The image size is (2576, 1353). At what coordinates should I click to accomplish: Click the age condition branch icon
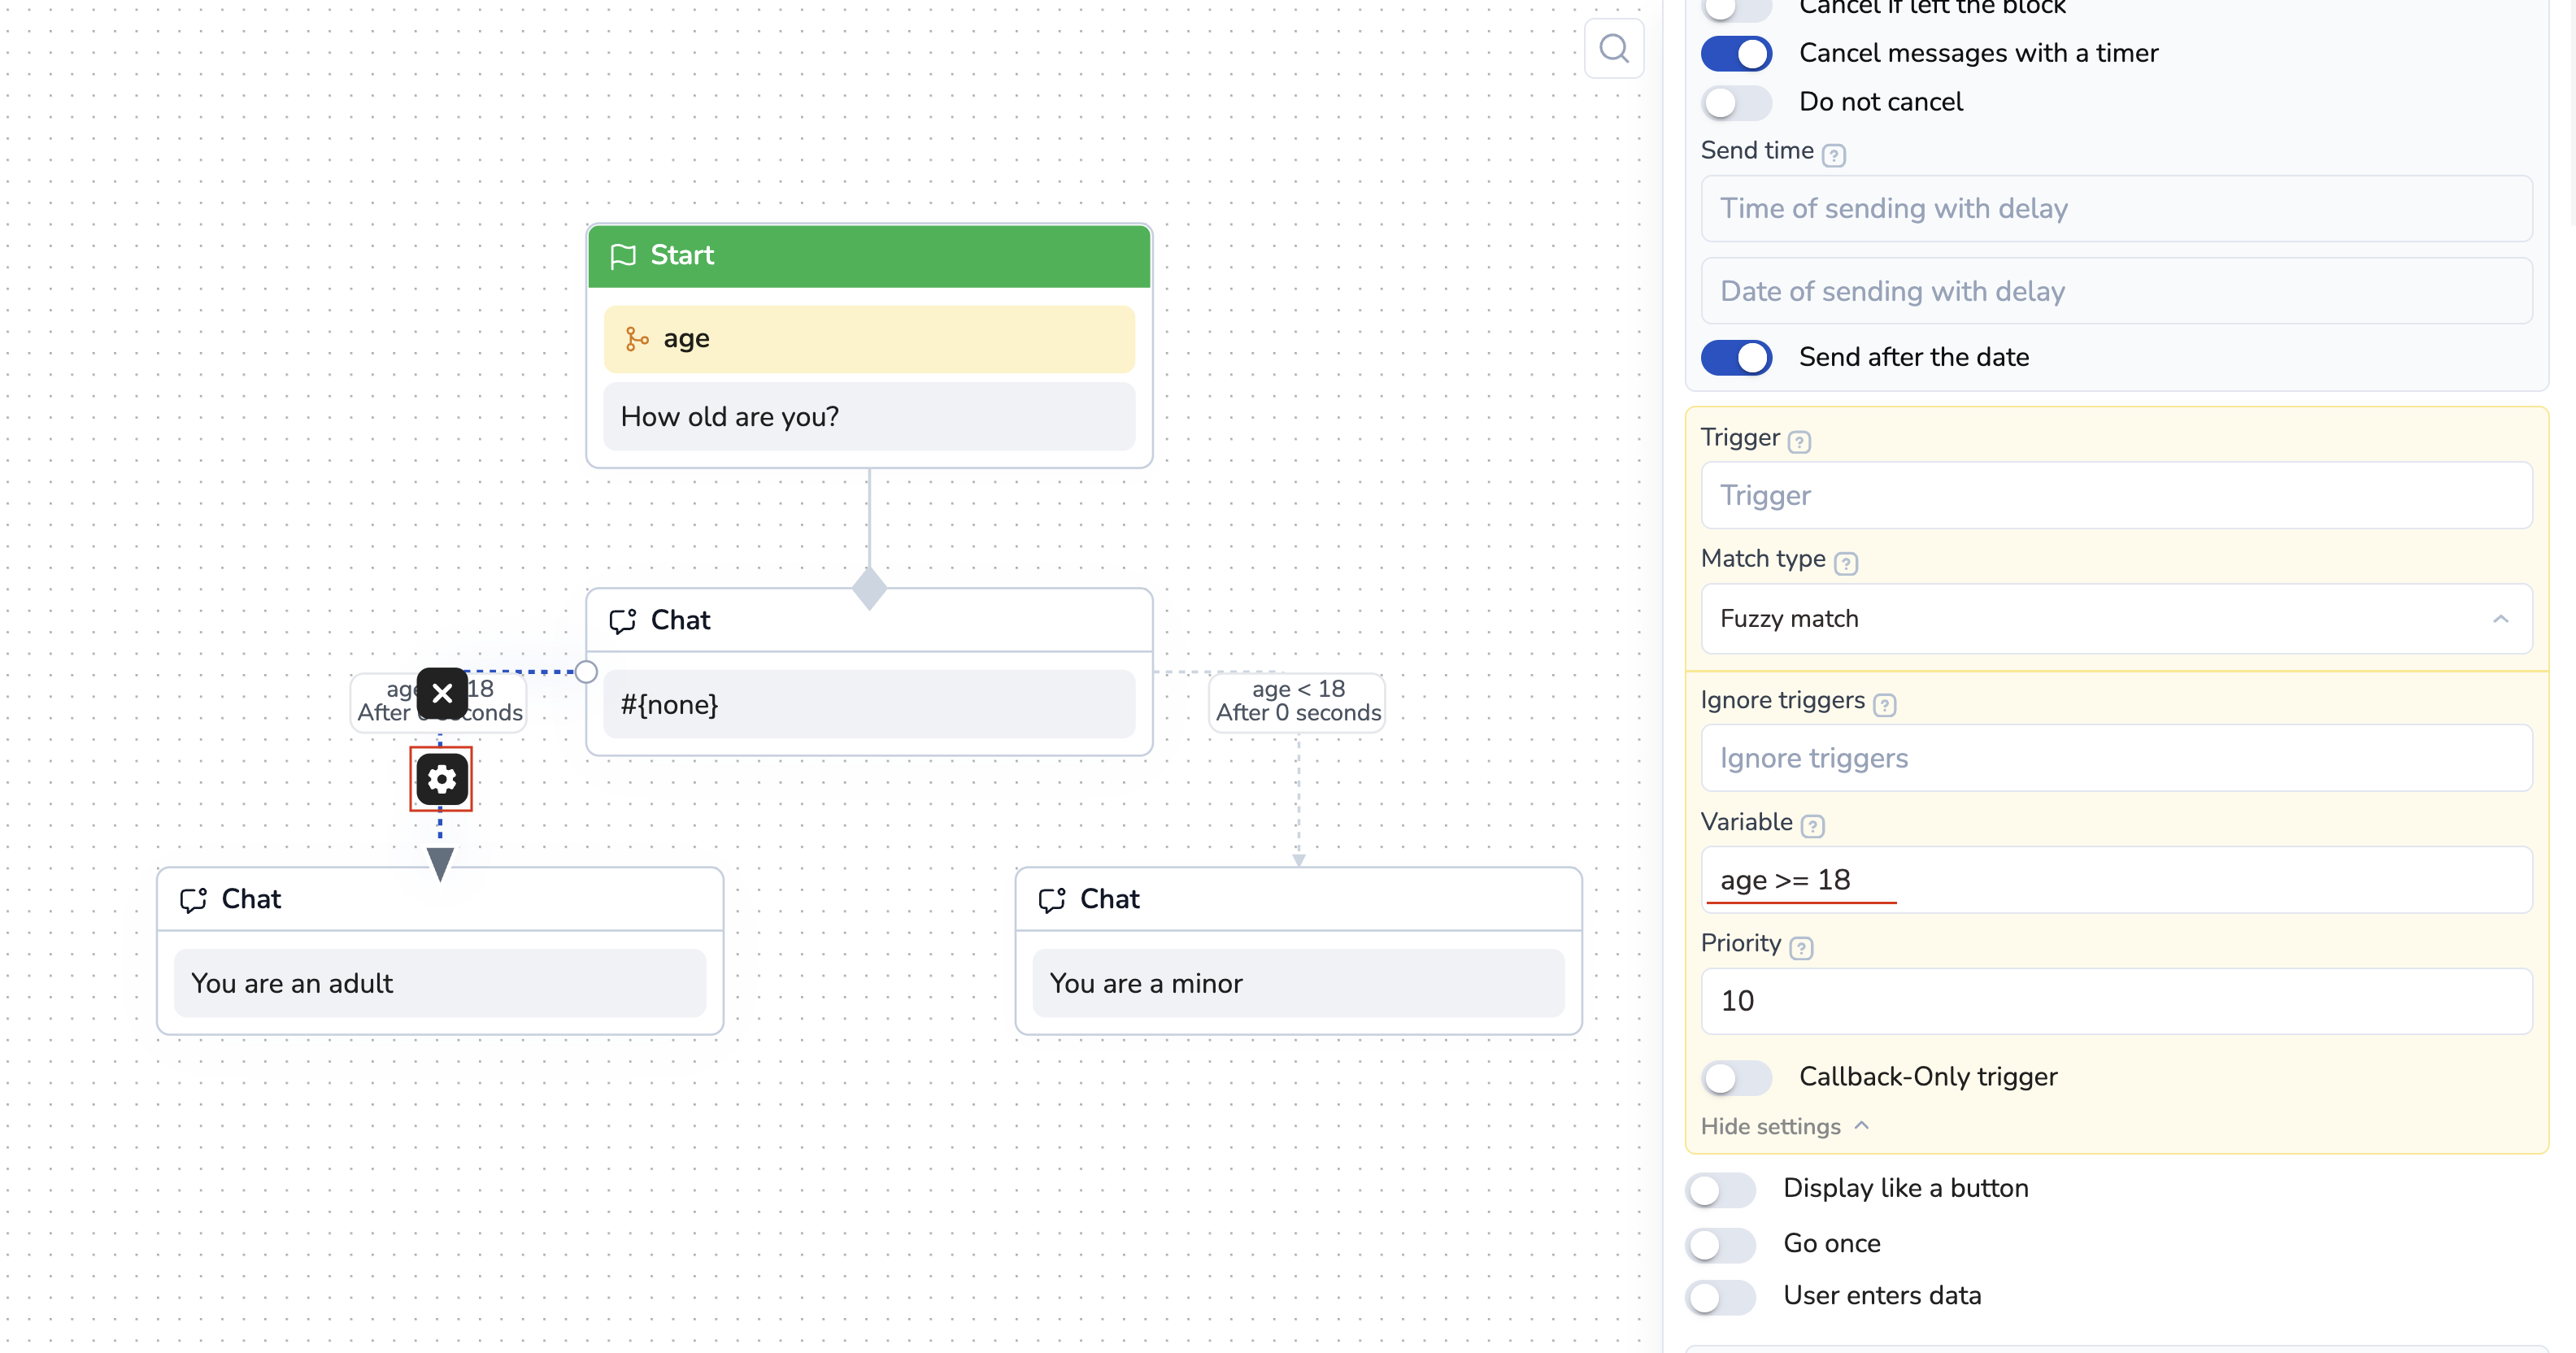click(x=637, y=339)
